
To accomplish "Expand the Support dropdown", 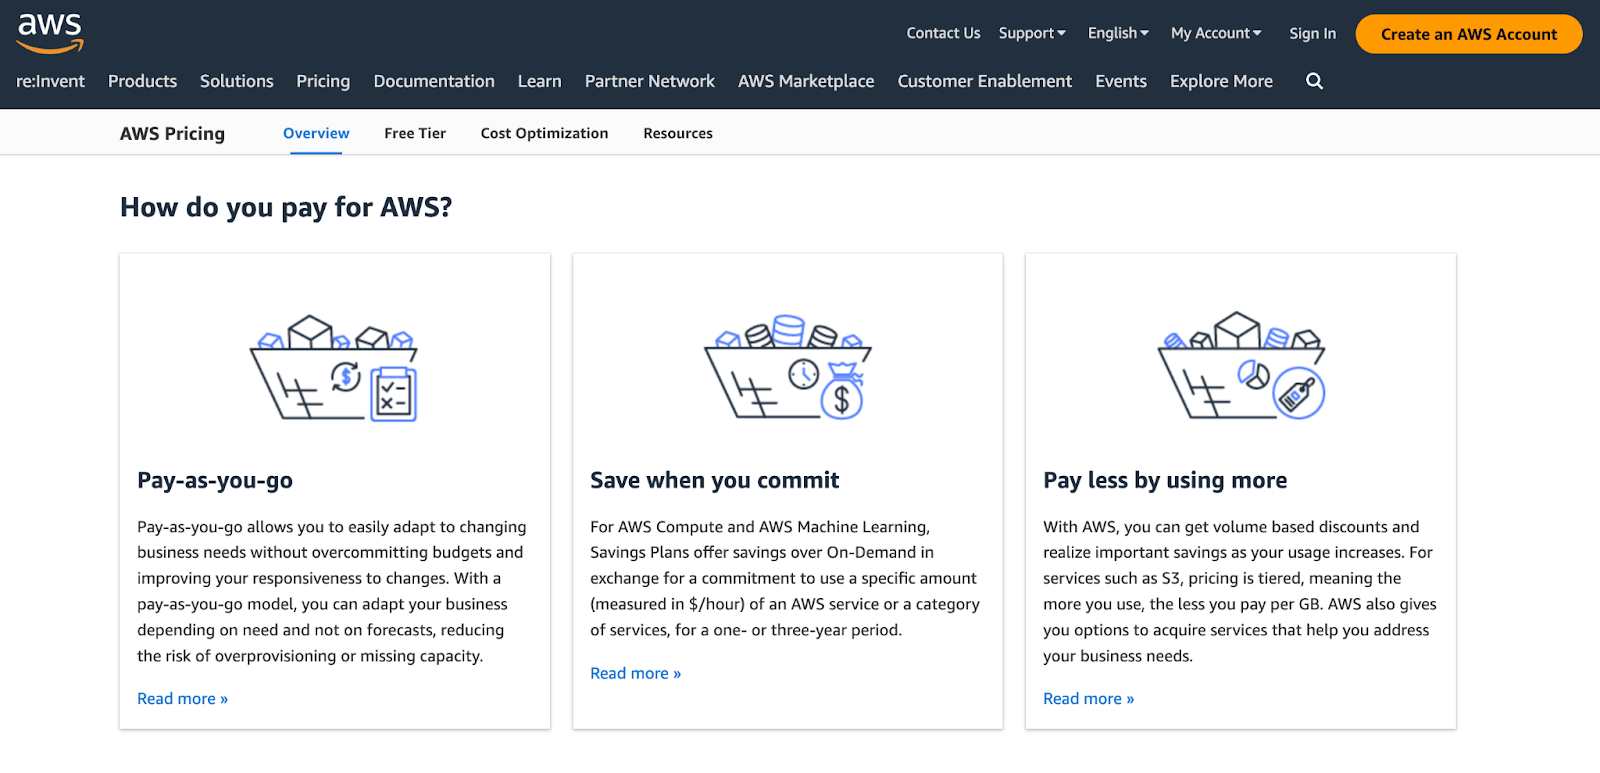I will [x=1032, y=33].
